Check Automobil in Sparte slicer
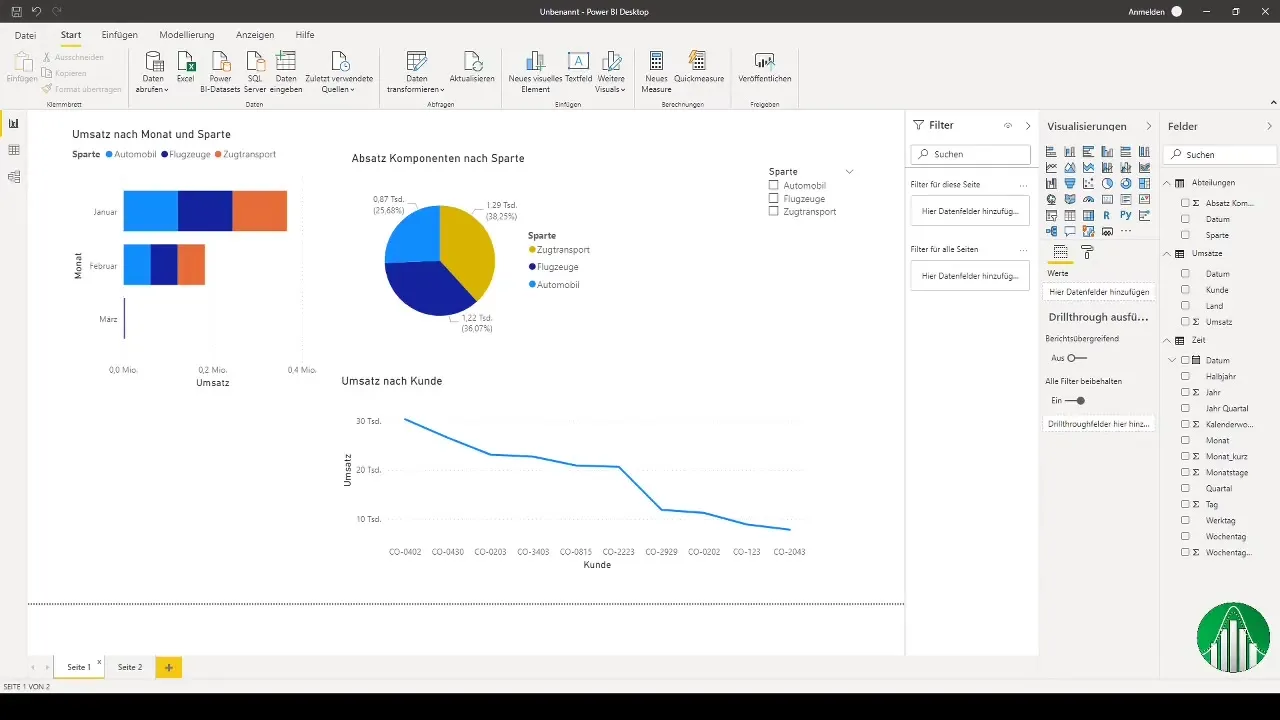This screenshot has width=1280, height=720. [x=773, y=186]
